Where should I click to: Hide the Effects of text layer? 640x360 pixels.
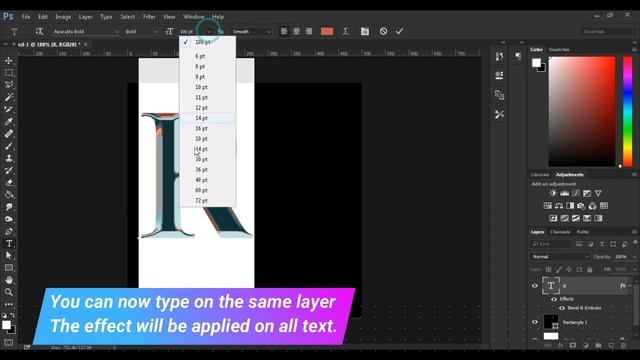[x=554, y=299]
